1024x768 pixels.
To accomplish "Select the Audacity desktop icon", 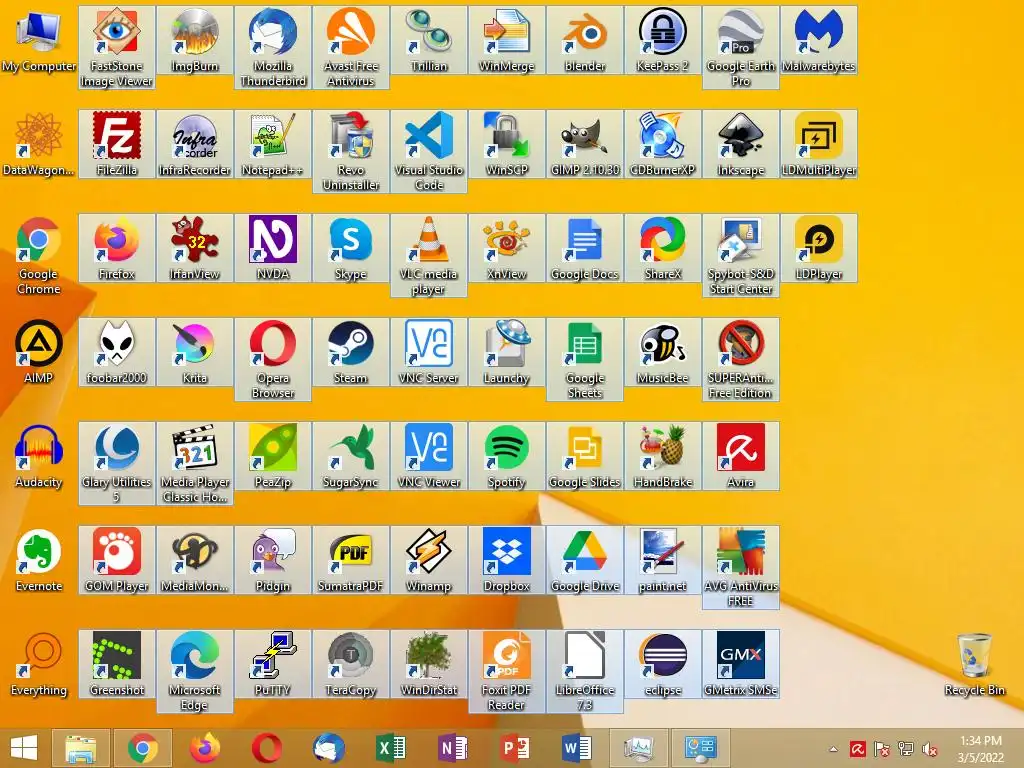I will tap(39, 456).
